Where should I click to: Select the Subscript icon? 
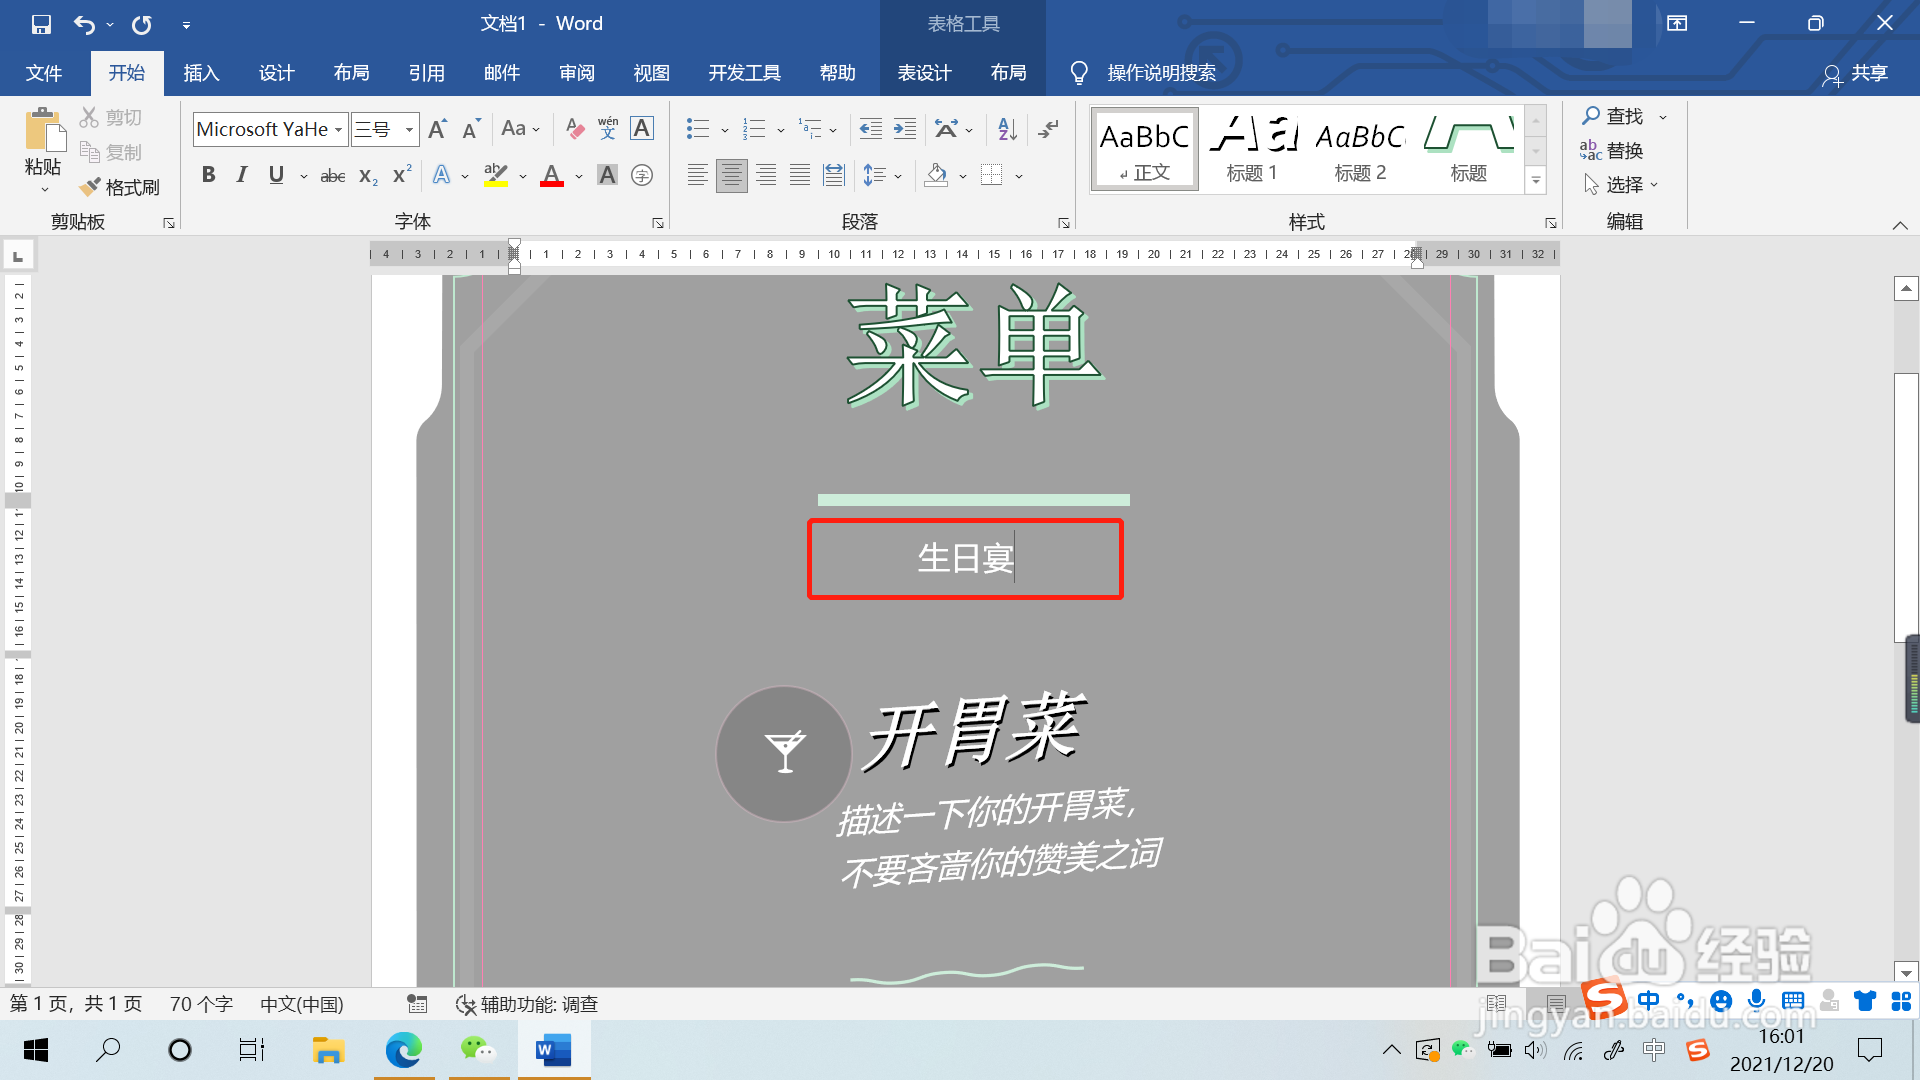367,175
